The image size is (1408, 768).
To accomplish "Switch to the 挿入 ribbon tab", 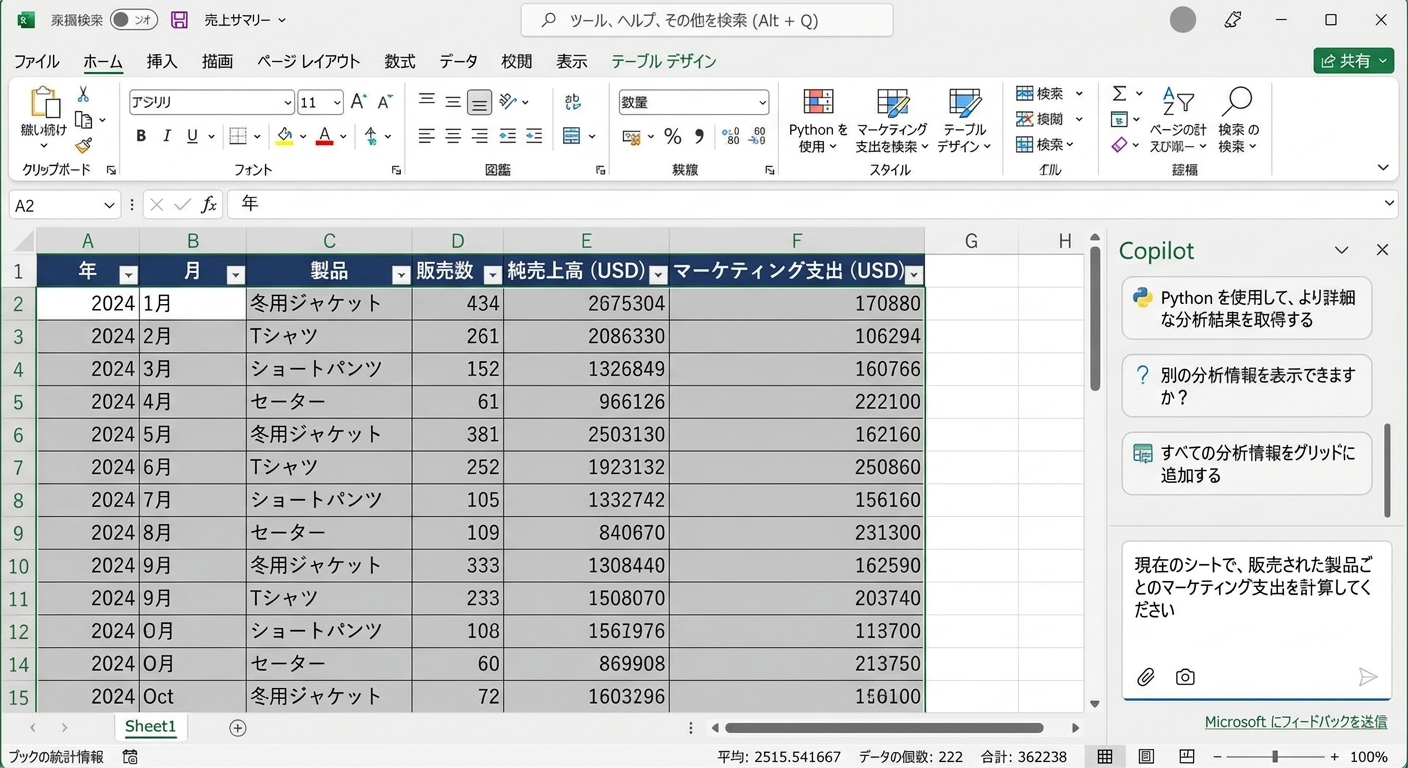I will click(162, 61).
